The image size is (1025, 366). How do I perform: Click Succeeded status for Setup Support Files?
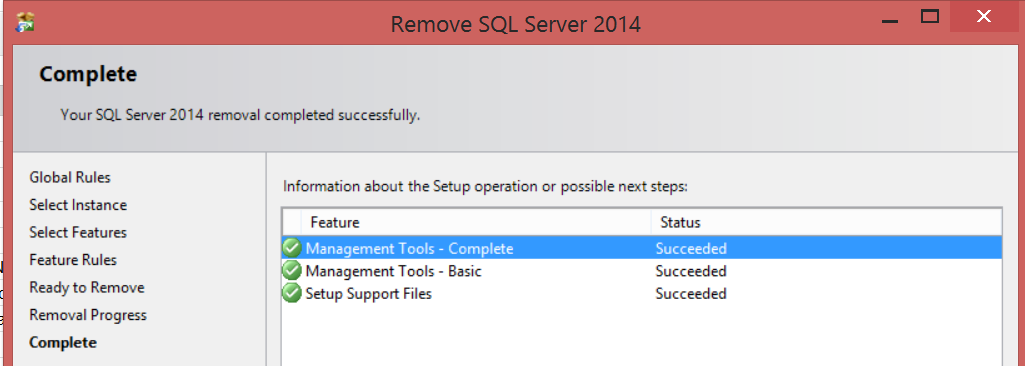click(691, 293)
